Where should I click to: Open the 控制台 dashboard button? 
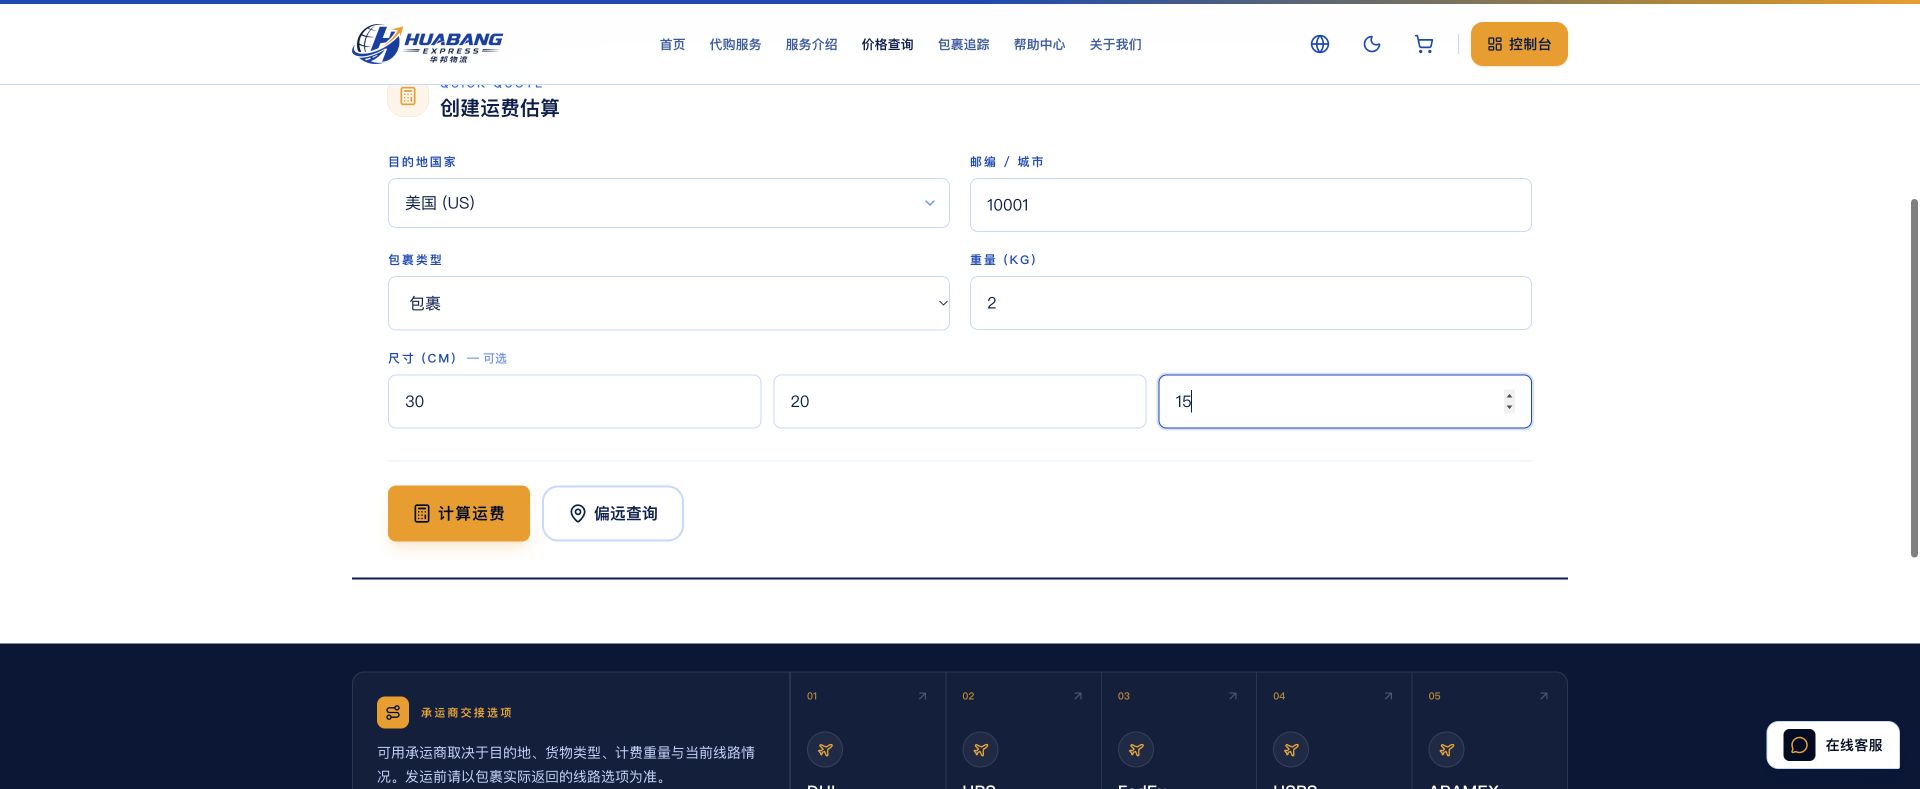[x=1519, y=44]
